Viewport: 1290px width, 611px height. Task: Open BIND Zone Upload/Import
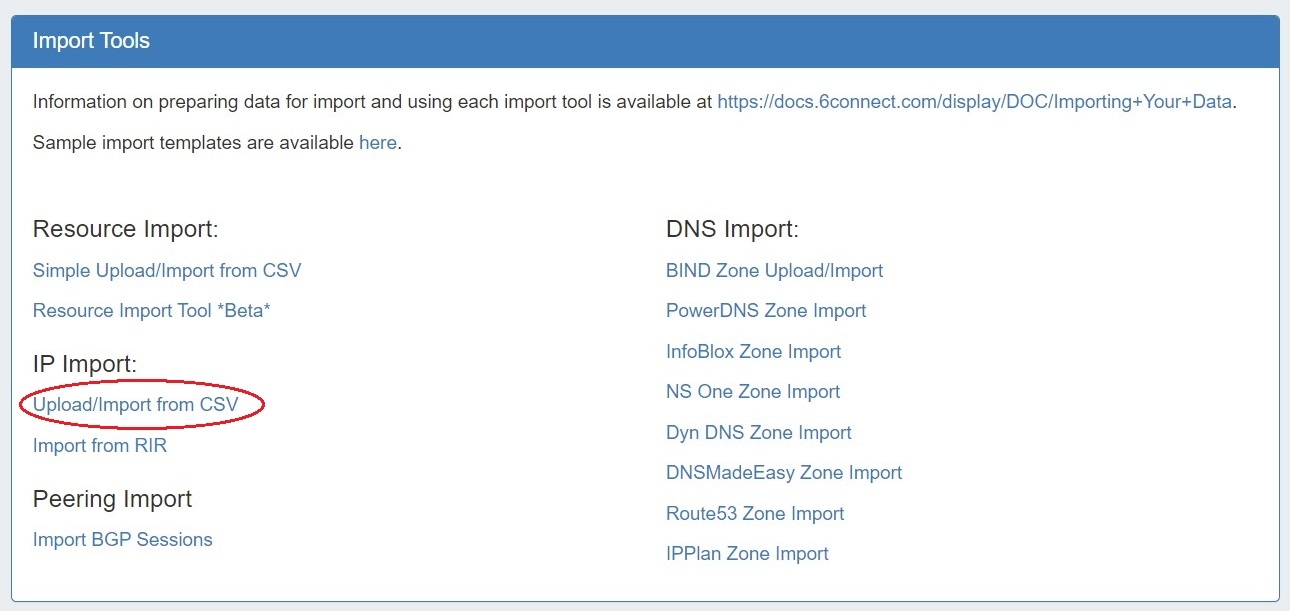pyautogui.click(x=774, y=270)
